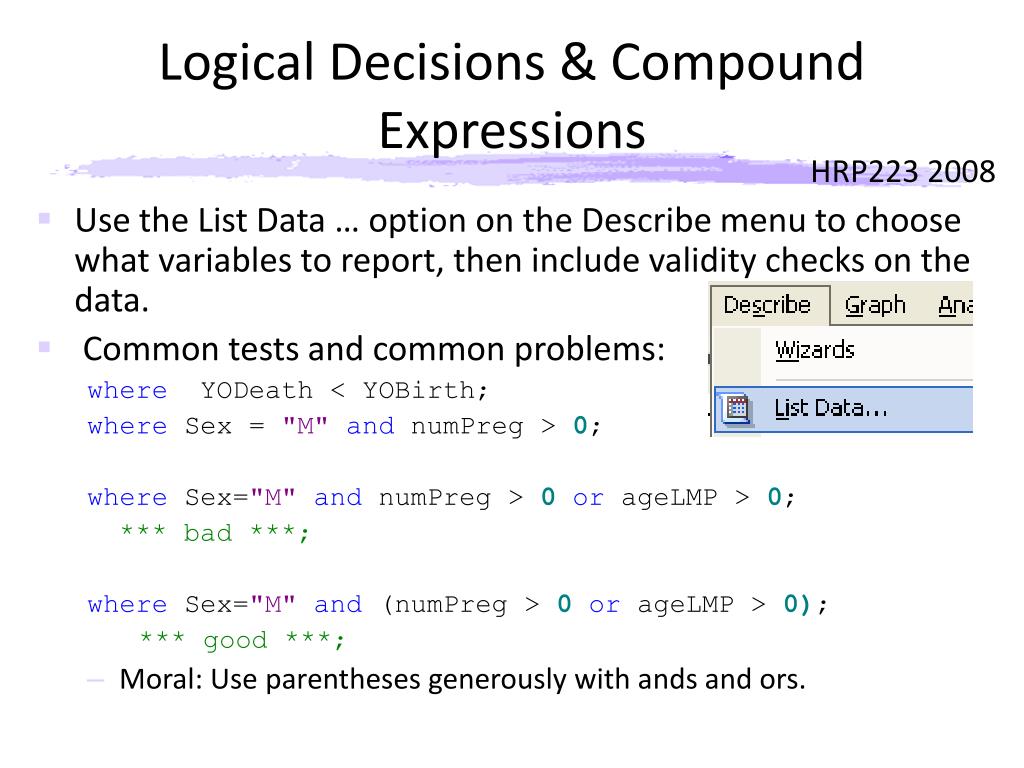This screenshot has width=1024, height=768.
Task: Open the Graph menu
Action: click(875, 305)
